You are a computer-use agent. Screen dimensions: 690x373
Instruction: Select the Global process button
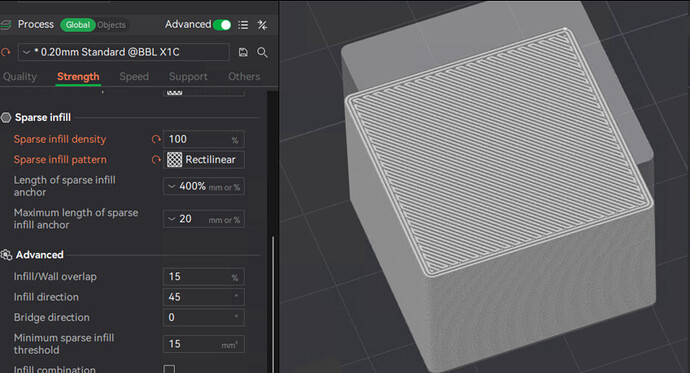[x=78, y=25]
